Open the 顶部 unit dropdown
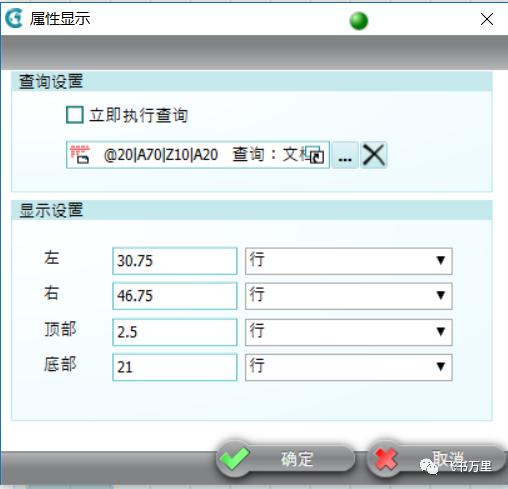Viewport: 508px width, 489px height. [349, 332]
